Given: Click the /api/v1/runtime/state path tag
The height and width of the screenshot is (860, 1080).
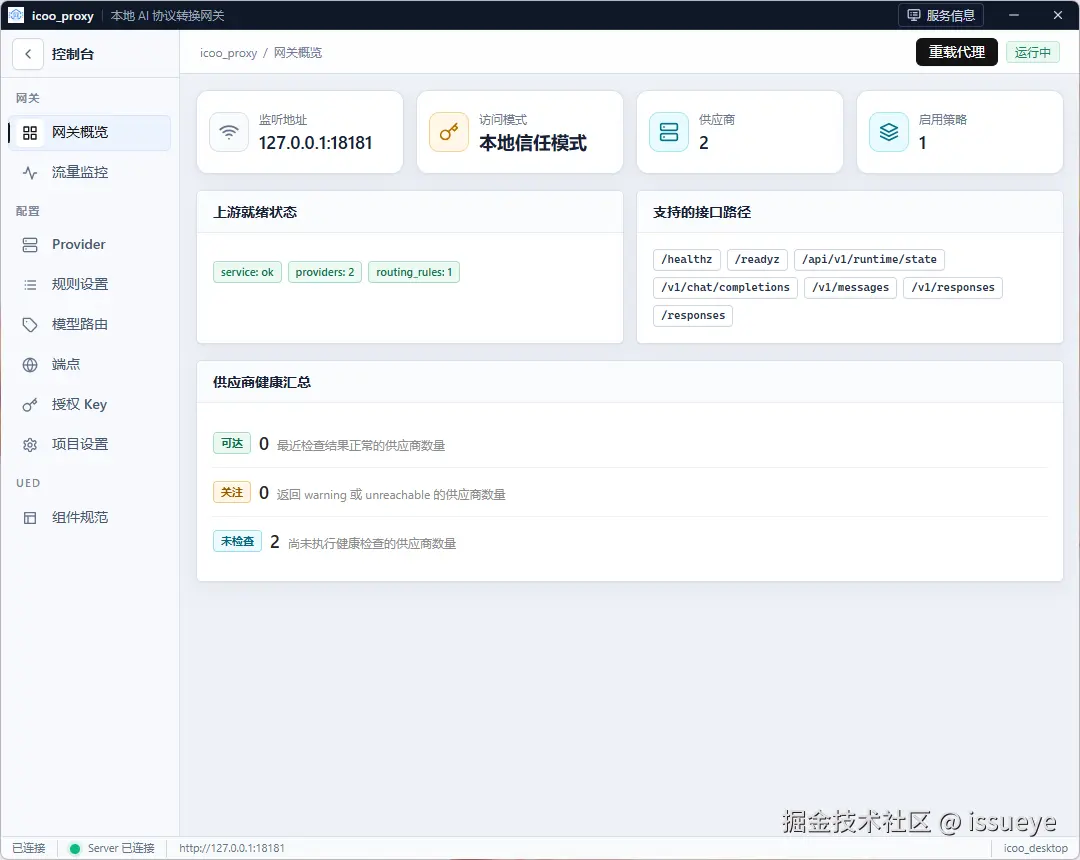Looking at the screenshot, I should [869, 260].
